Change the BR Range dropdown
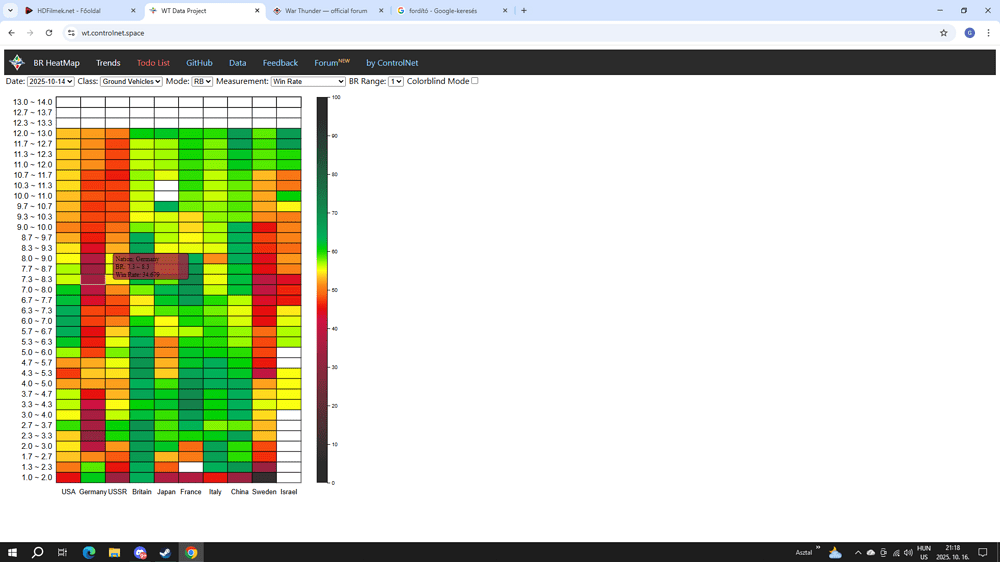The height and width of the screenshot is (562, 1000). tap(396, 82)
